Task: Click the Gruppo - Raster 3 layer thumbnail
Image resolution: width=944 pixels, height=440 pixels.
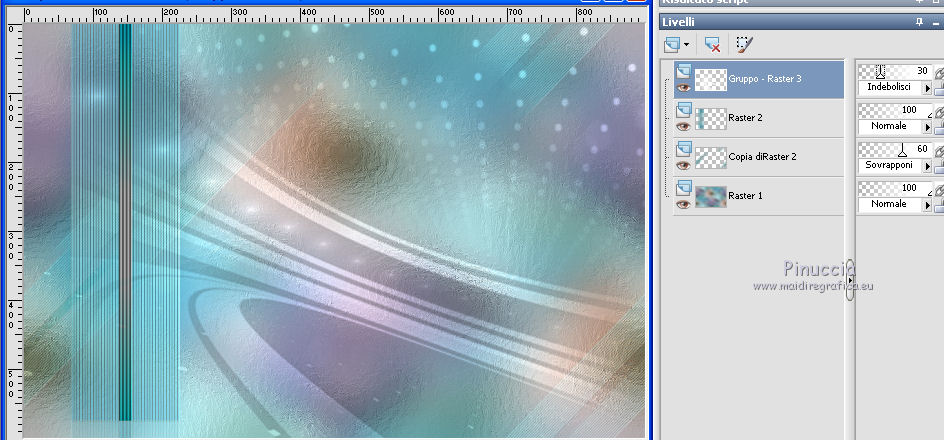Action: [x=711, y=80]
